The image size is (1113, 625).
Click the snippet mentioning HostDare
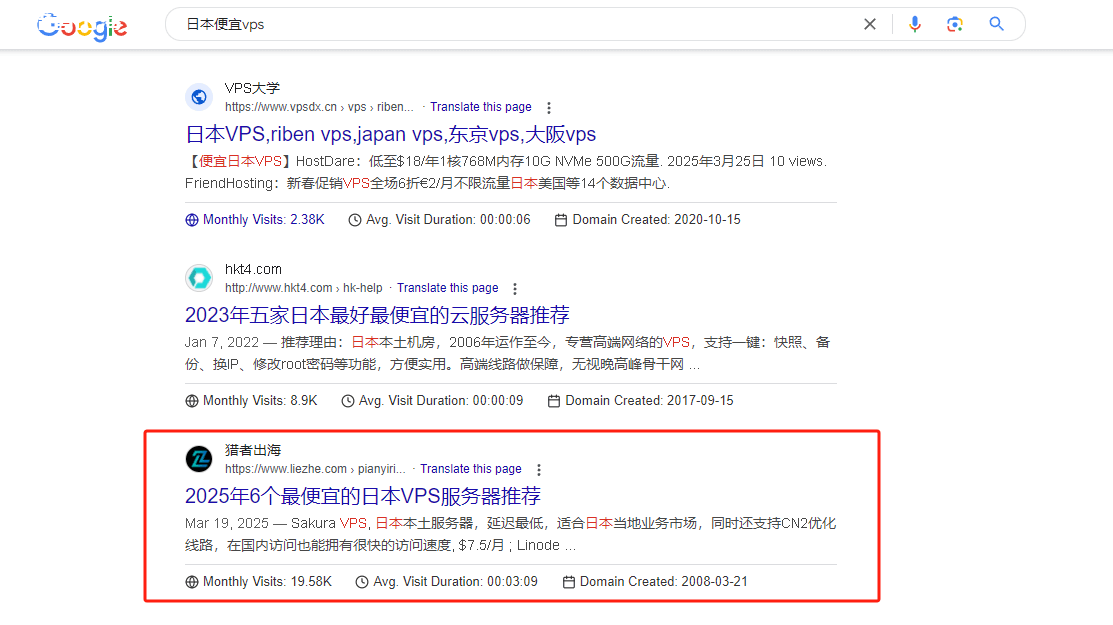pos(508,172)
